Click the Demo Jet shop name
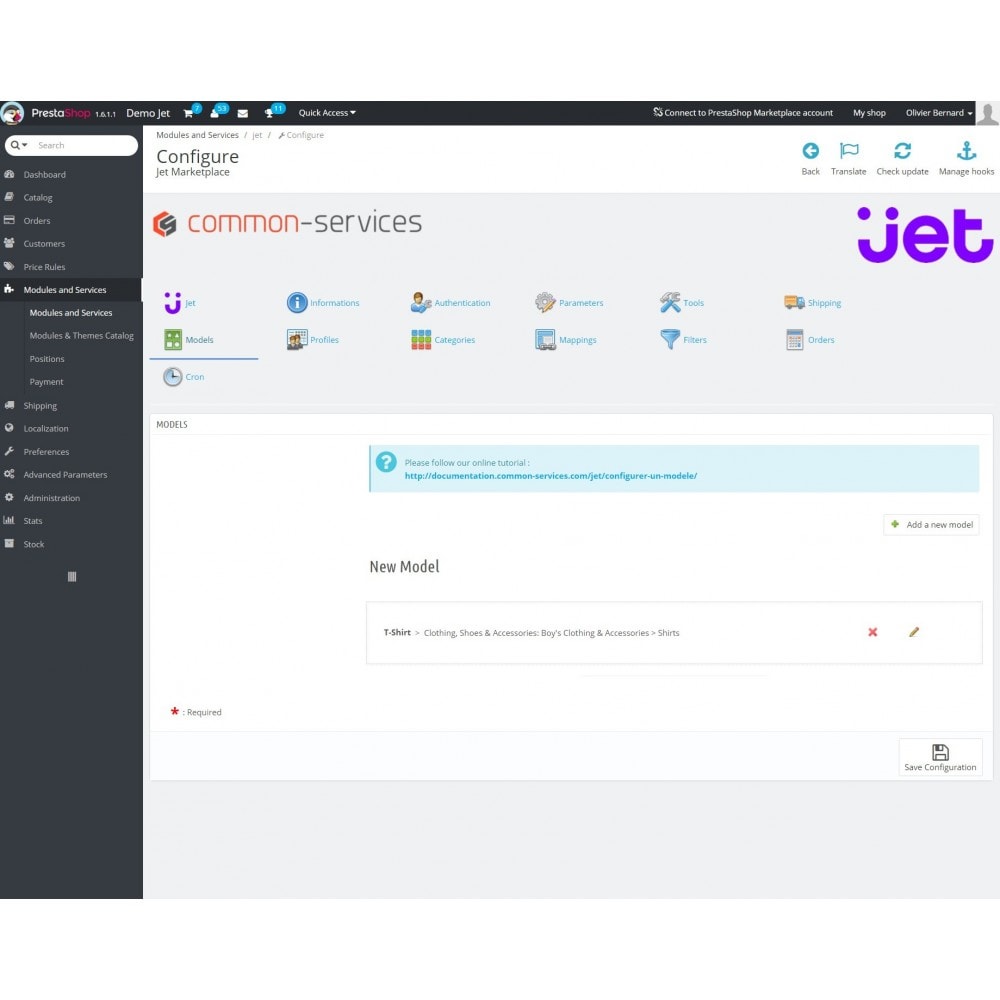Screen dimensions: 1000x1000 pyautogui.click(x=148, y=113)
